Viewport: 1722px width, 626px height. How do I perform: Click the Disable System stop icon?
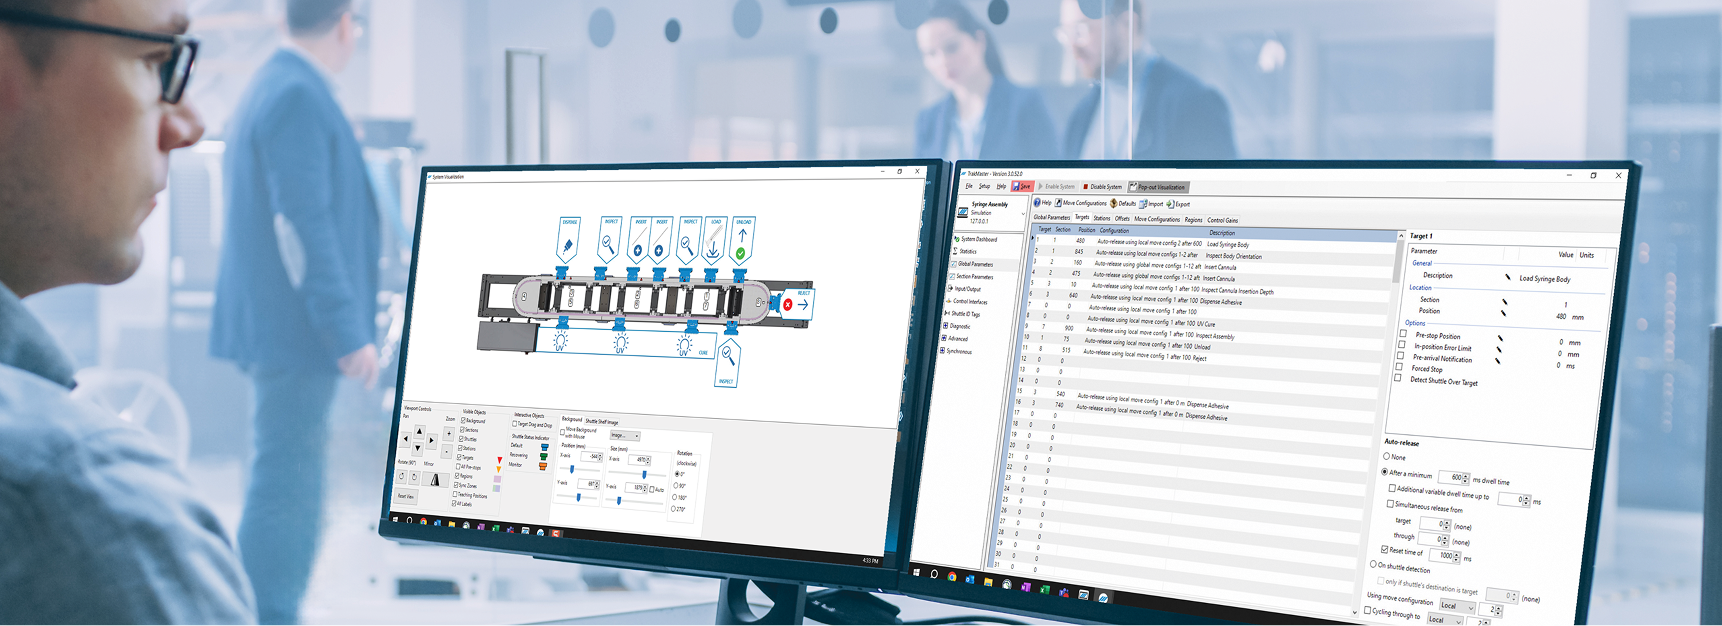click(x=1086, y=187)
